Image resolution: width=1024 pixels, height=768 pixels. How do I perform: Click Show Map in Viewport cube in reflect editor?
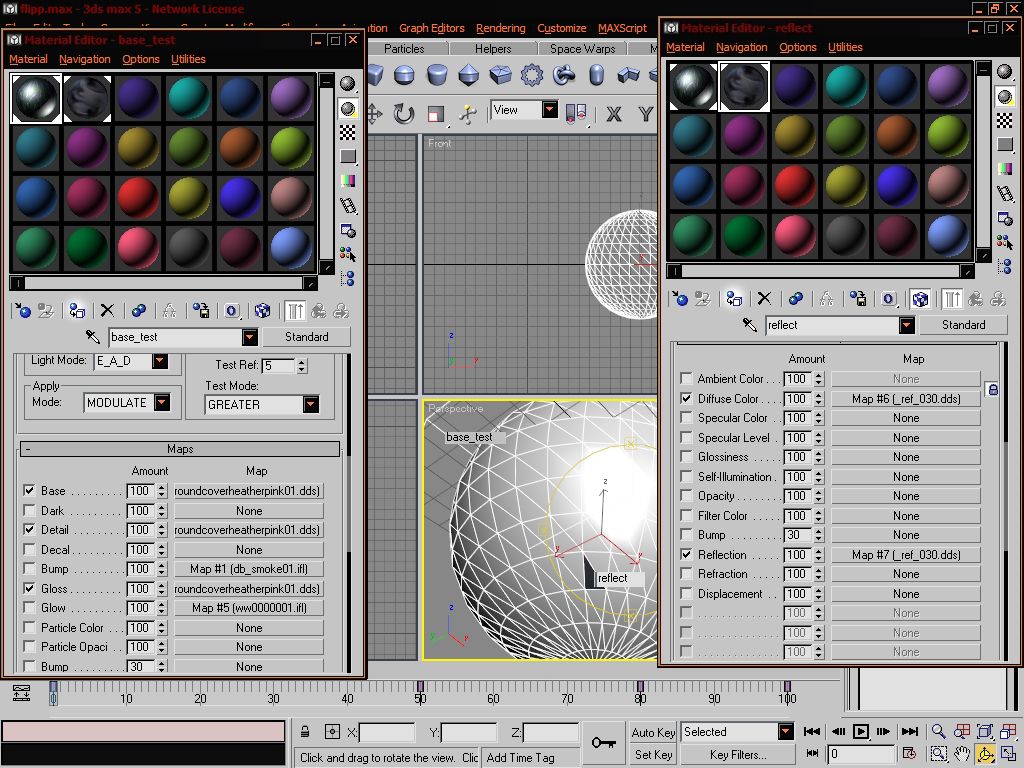(x=920, y=299)
